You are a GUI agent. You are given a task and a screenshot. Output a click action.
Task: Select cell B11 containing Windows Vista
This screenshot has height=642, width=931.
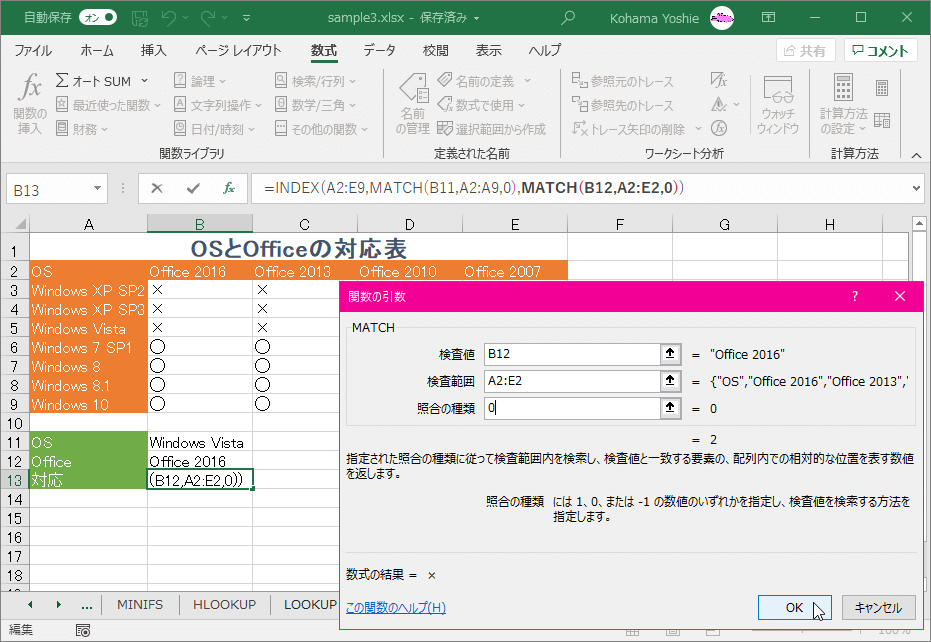(200, 442)
